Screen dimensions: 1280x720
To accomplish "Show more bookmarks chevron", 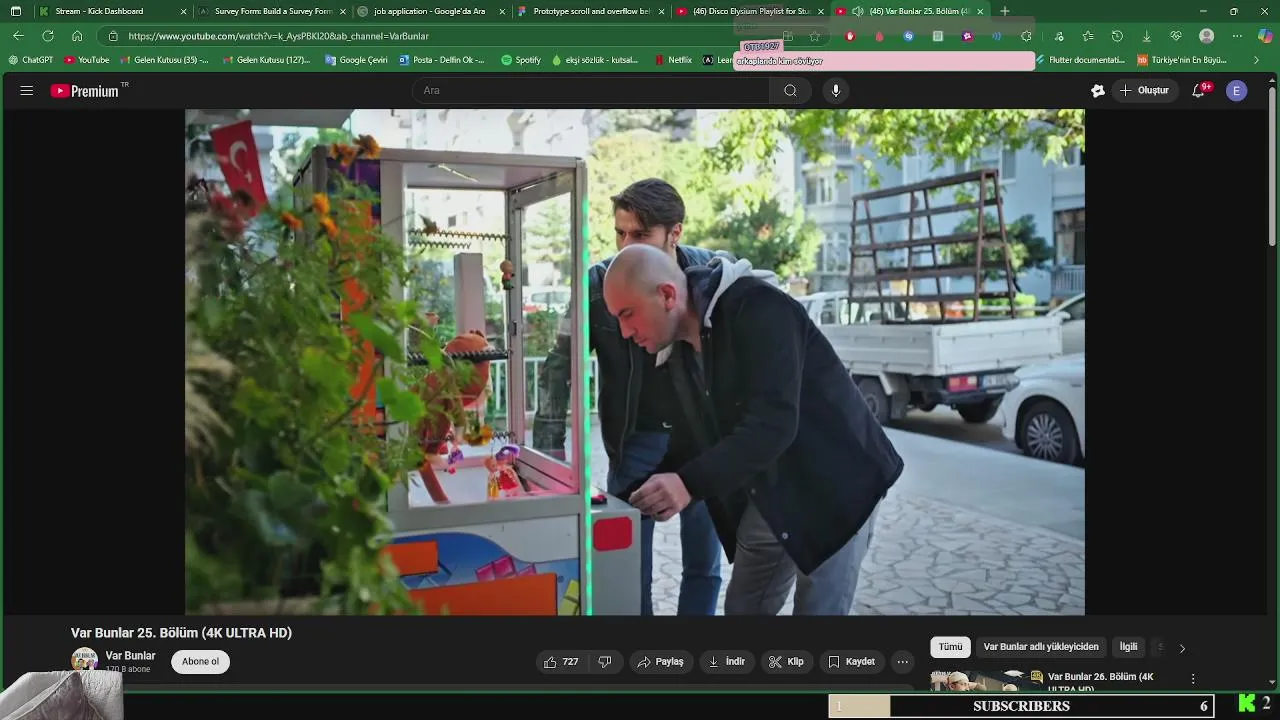I will click(x=1257, y=60).
